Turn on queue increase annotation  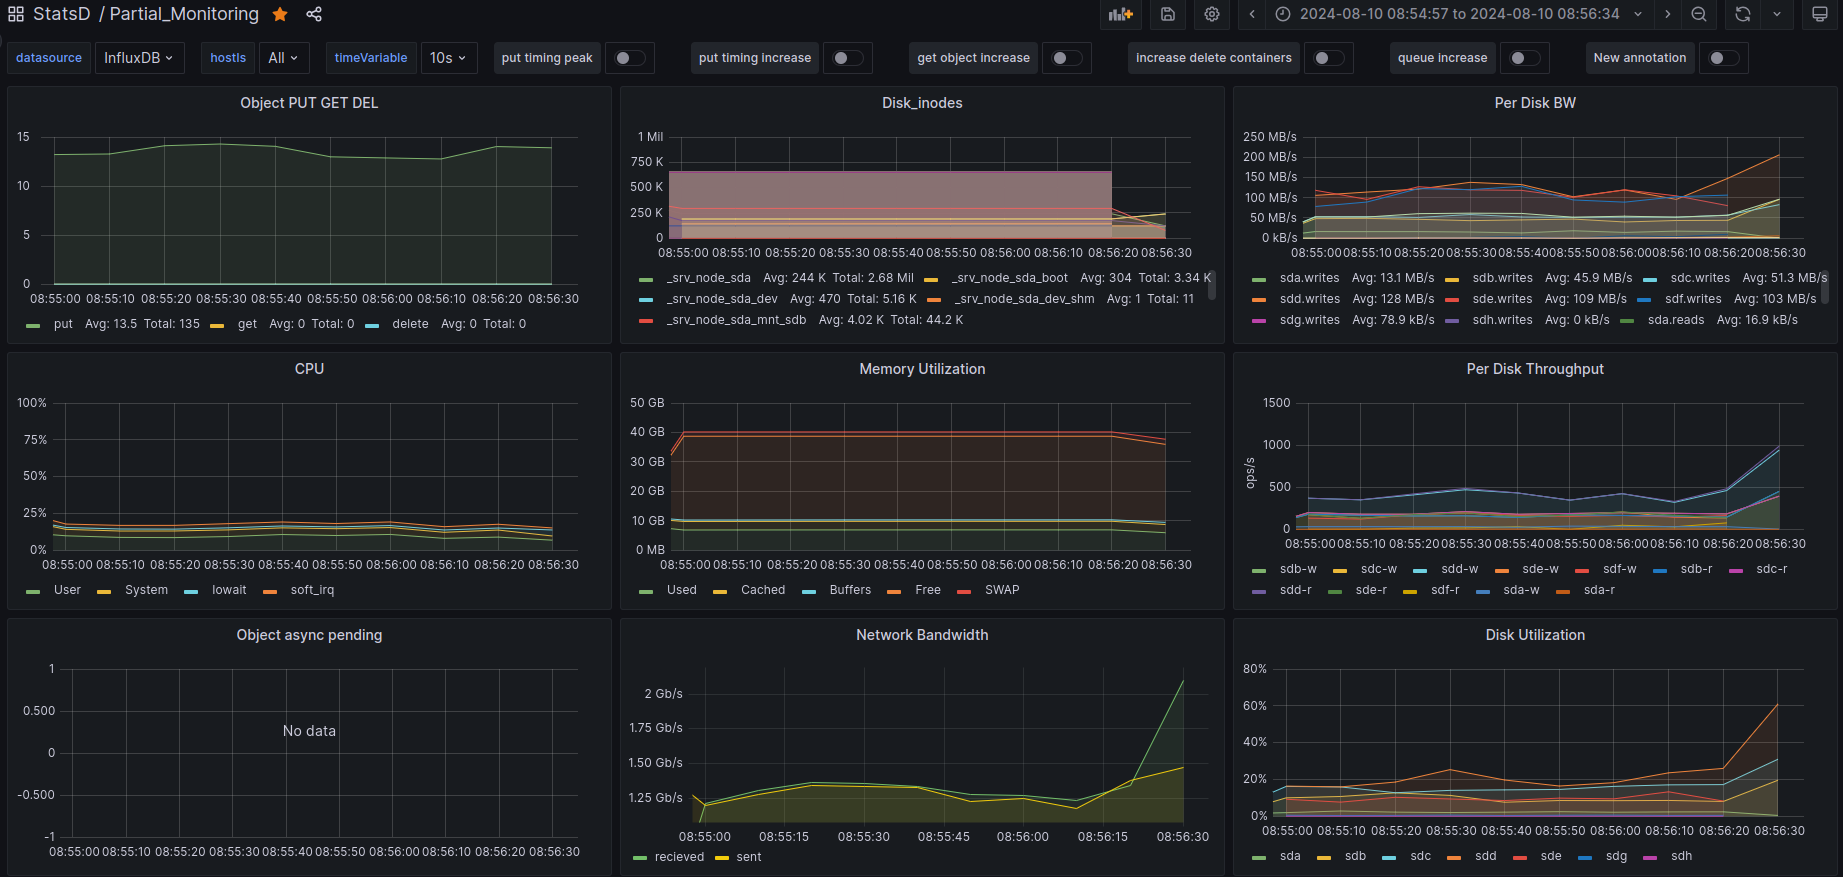(x=1524, y=58)
